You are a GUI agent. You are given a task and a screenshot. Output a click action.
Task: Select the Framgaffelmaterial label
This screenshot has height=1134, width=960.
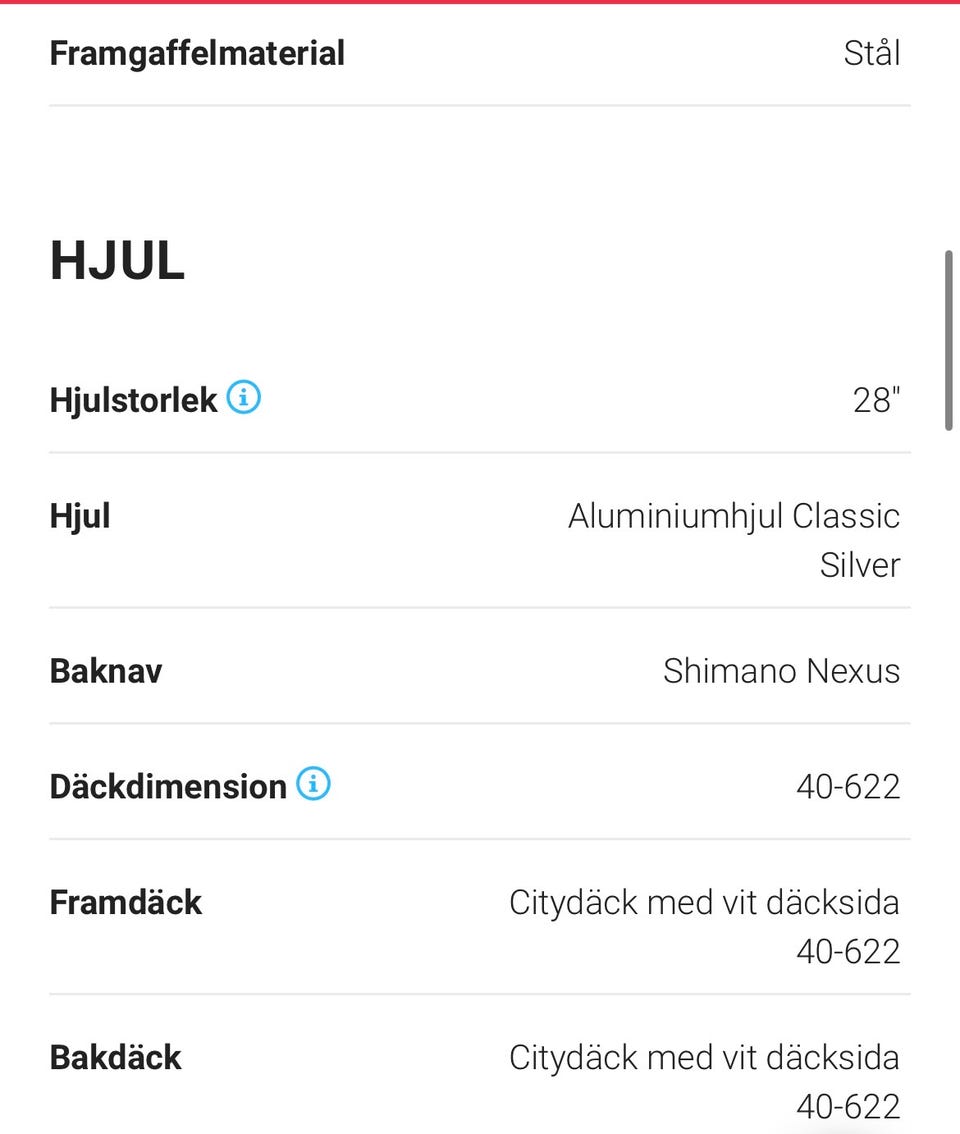click(x=197, y=54)
